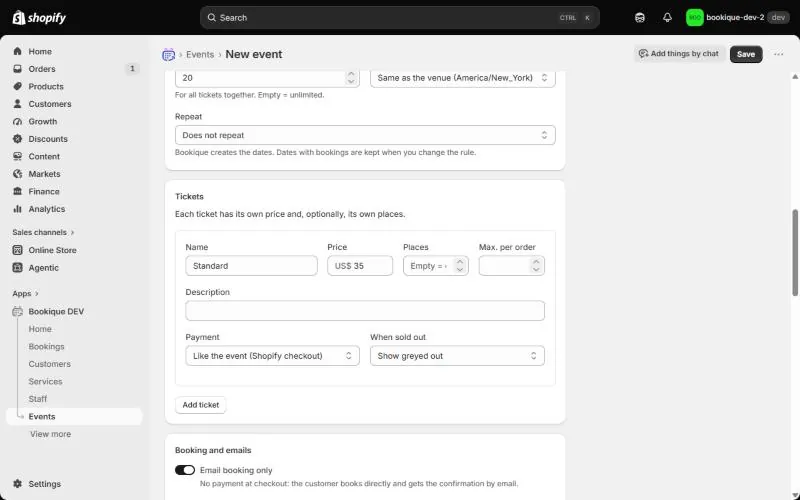Viewport: 800px width, 500px height.
Task: Click the Online Store icon
Action: (17, 250)
